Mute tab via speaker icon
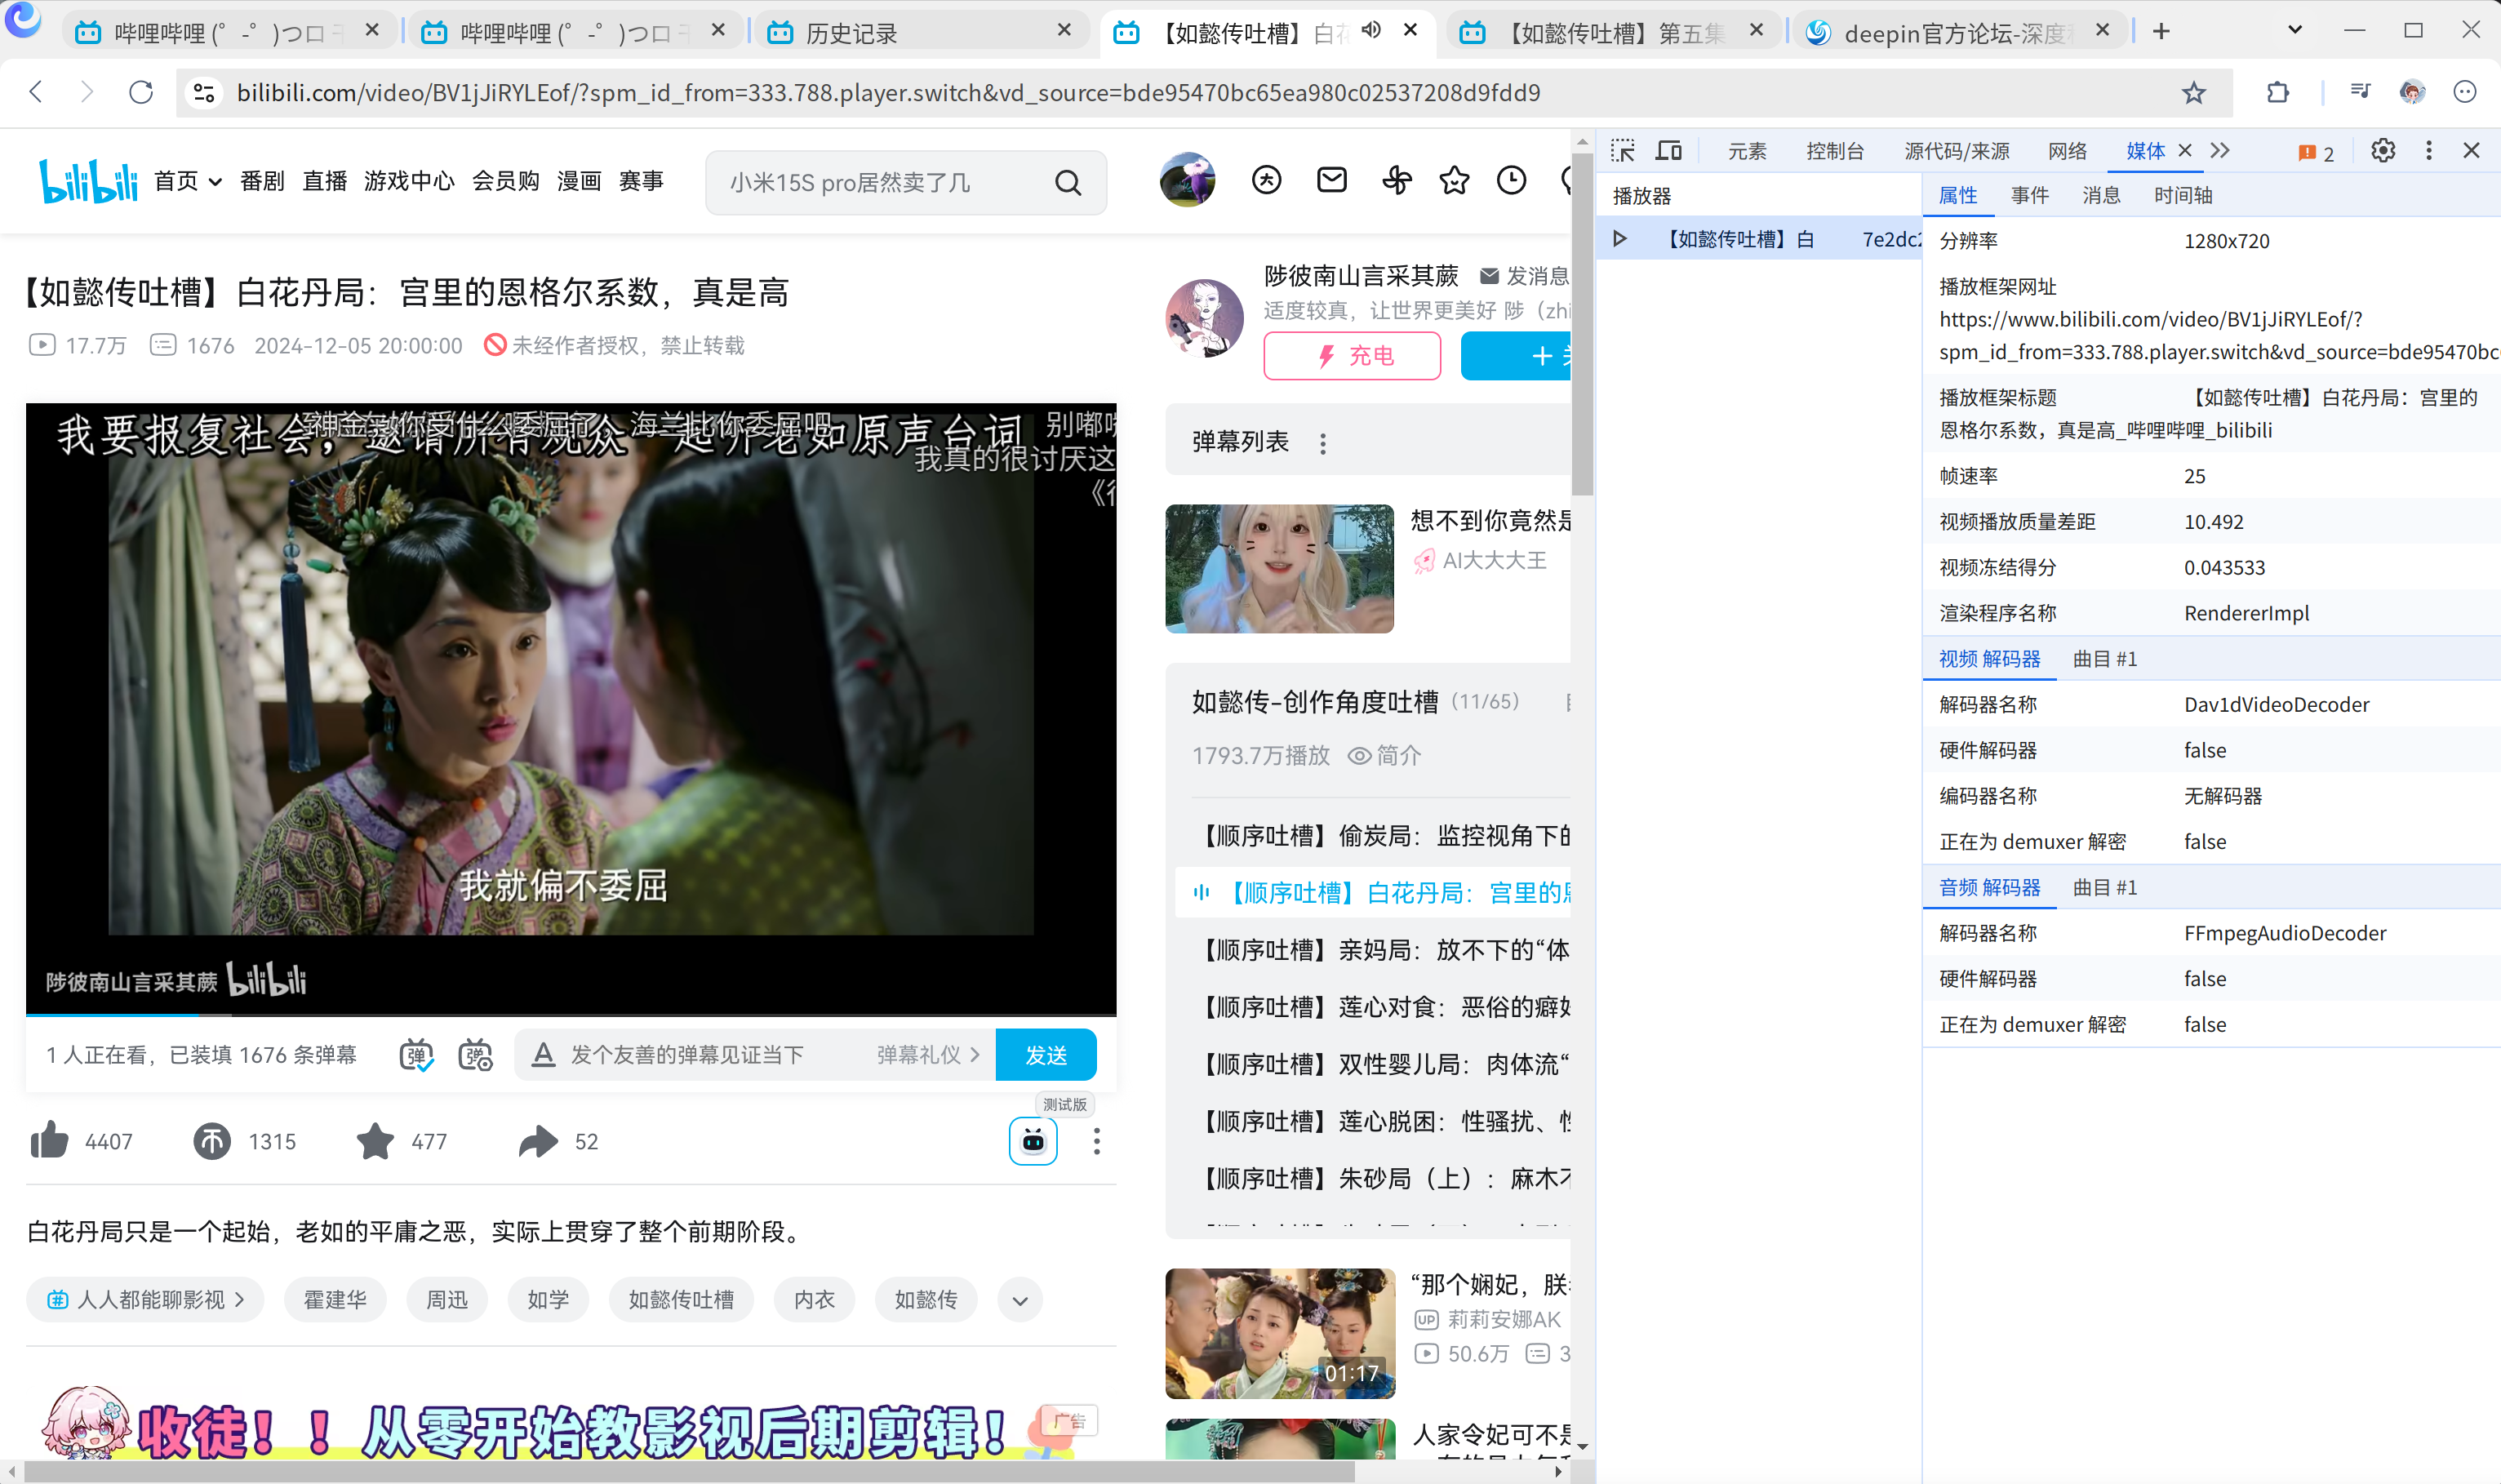Viewport: 2501px width, 1484px height. coord(1371,30)
